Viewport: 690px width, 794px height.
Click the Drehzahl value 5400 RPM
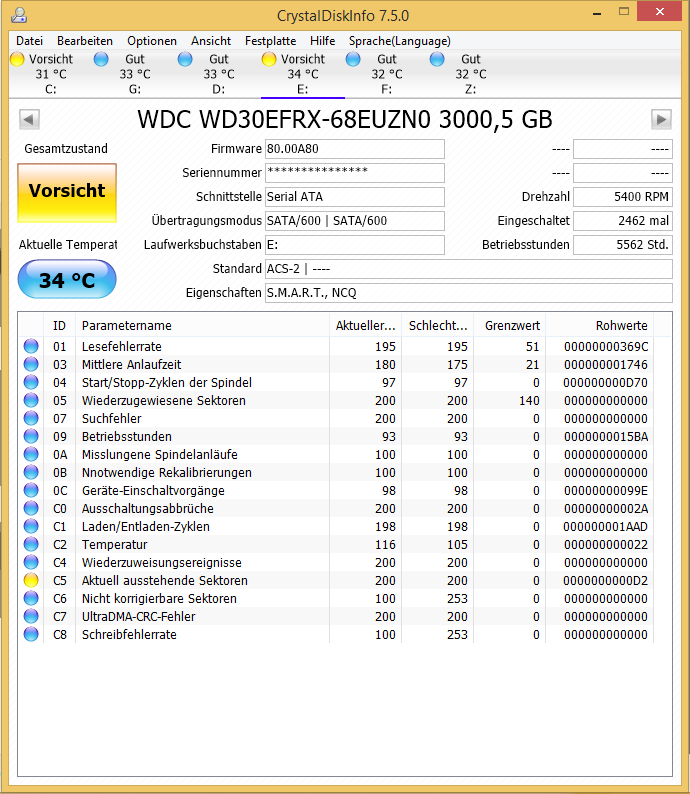(623, 196)
